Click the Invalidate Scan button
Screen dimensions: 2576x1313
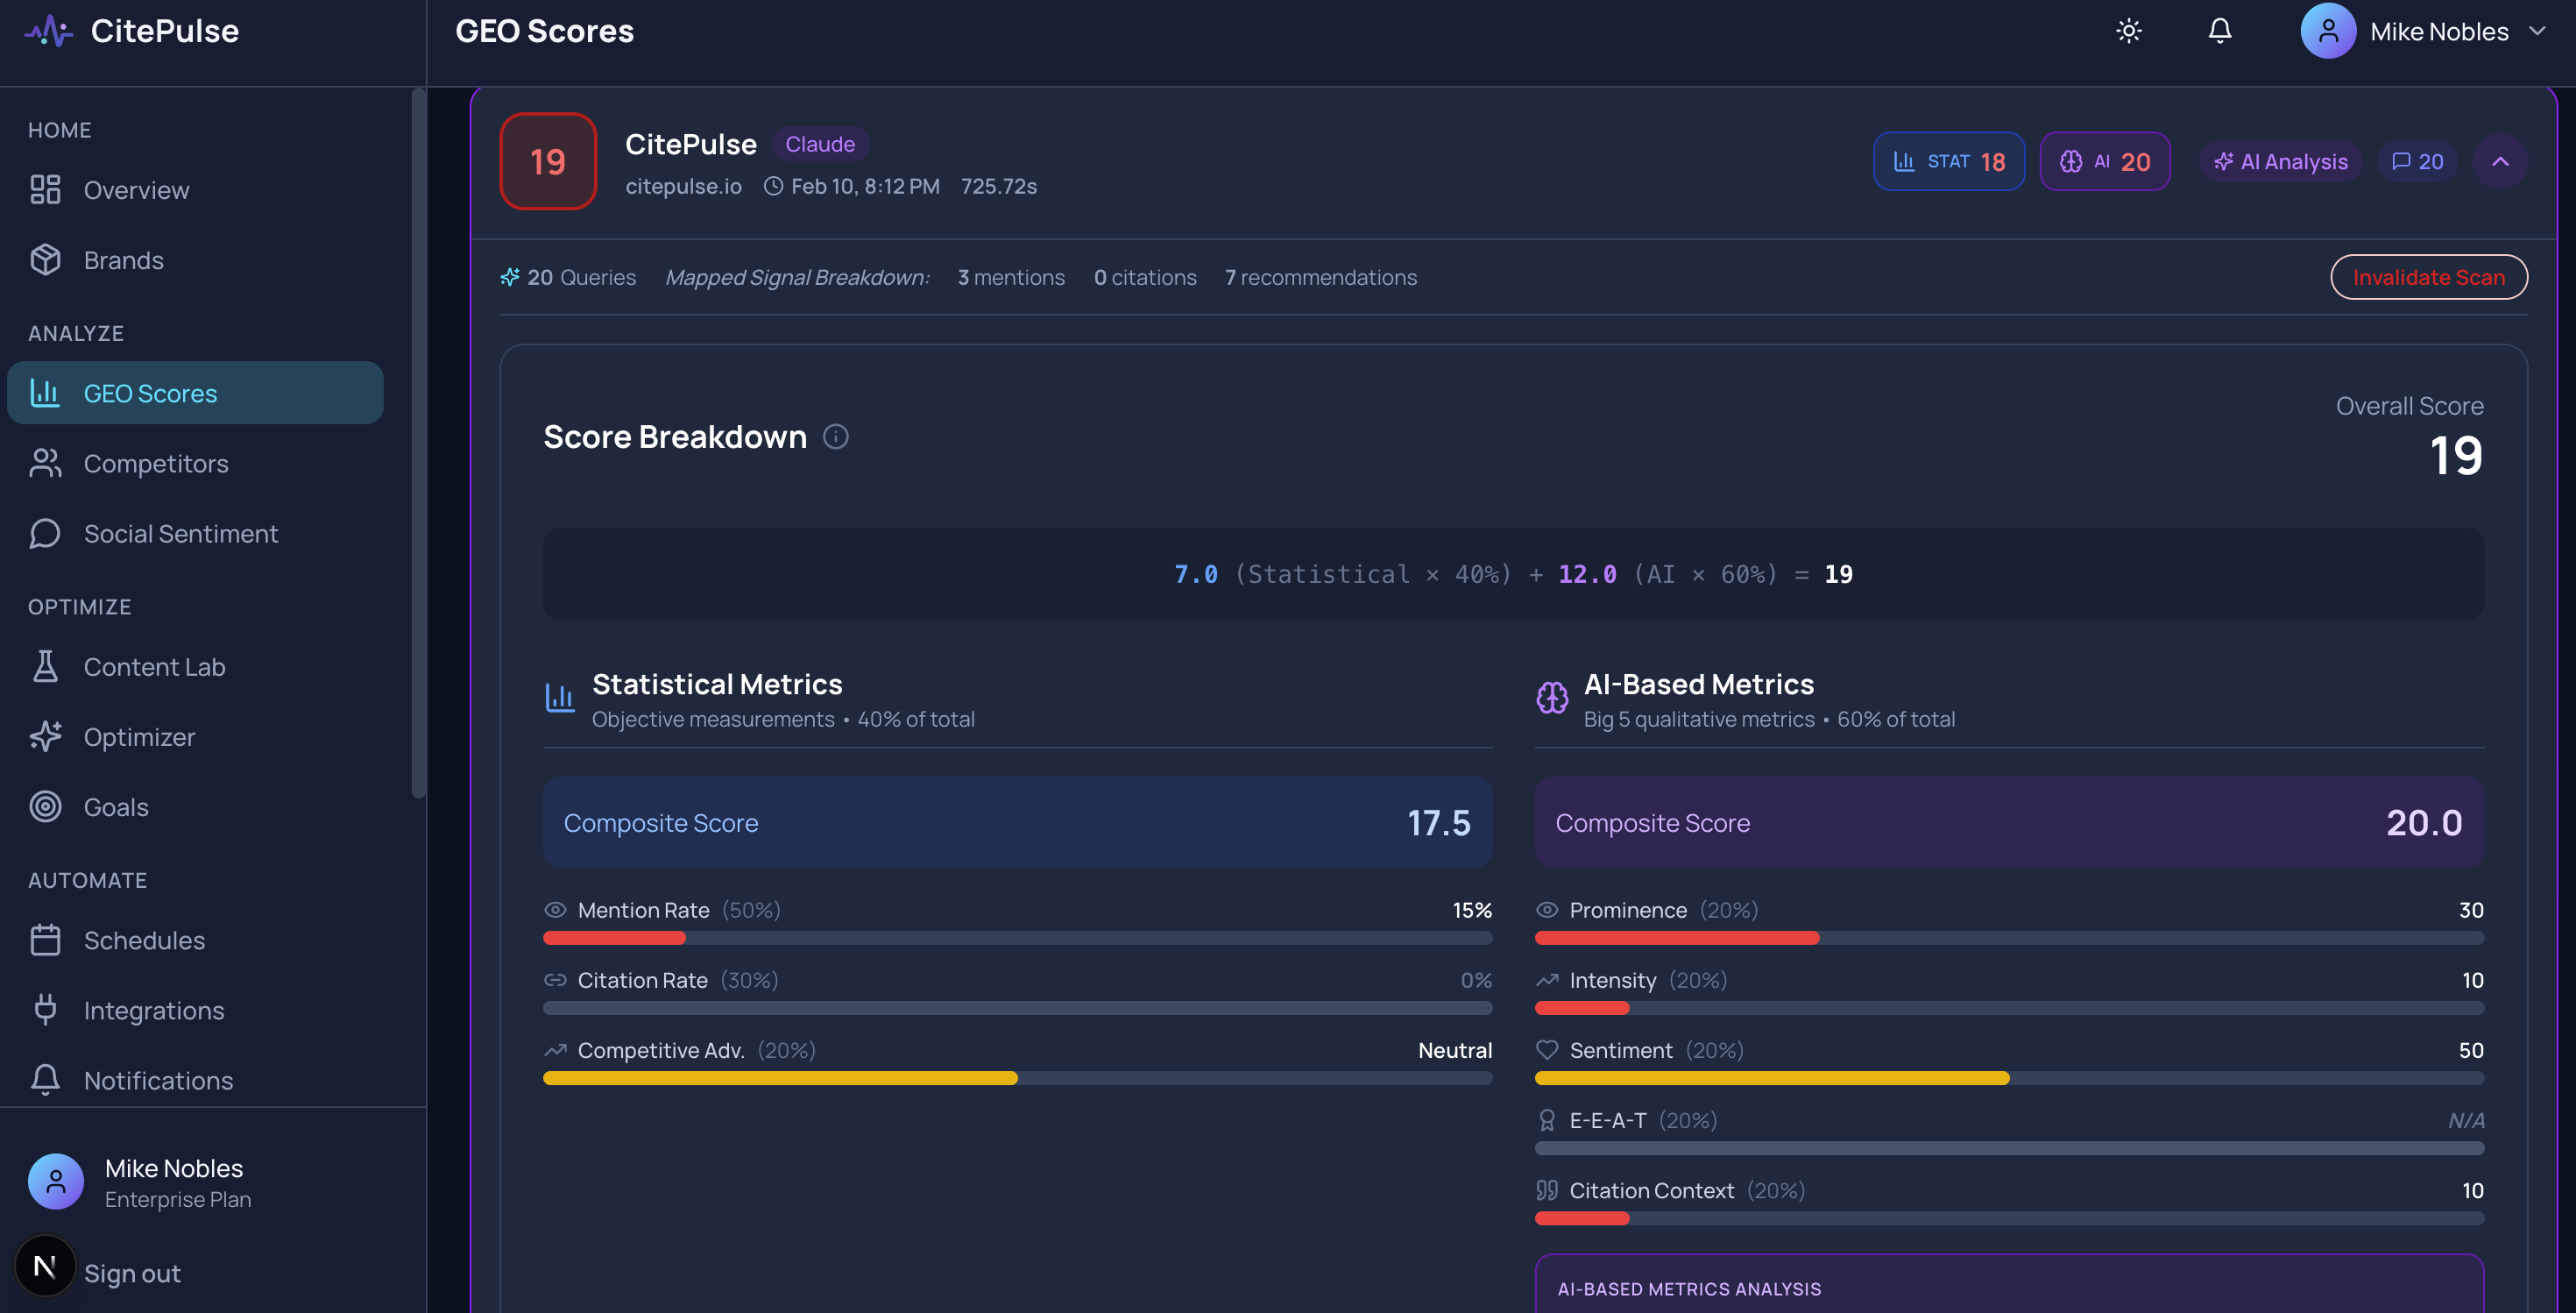(2429, 277)
